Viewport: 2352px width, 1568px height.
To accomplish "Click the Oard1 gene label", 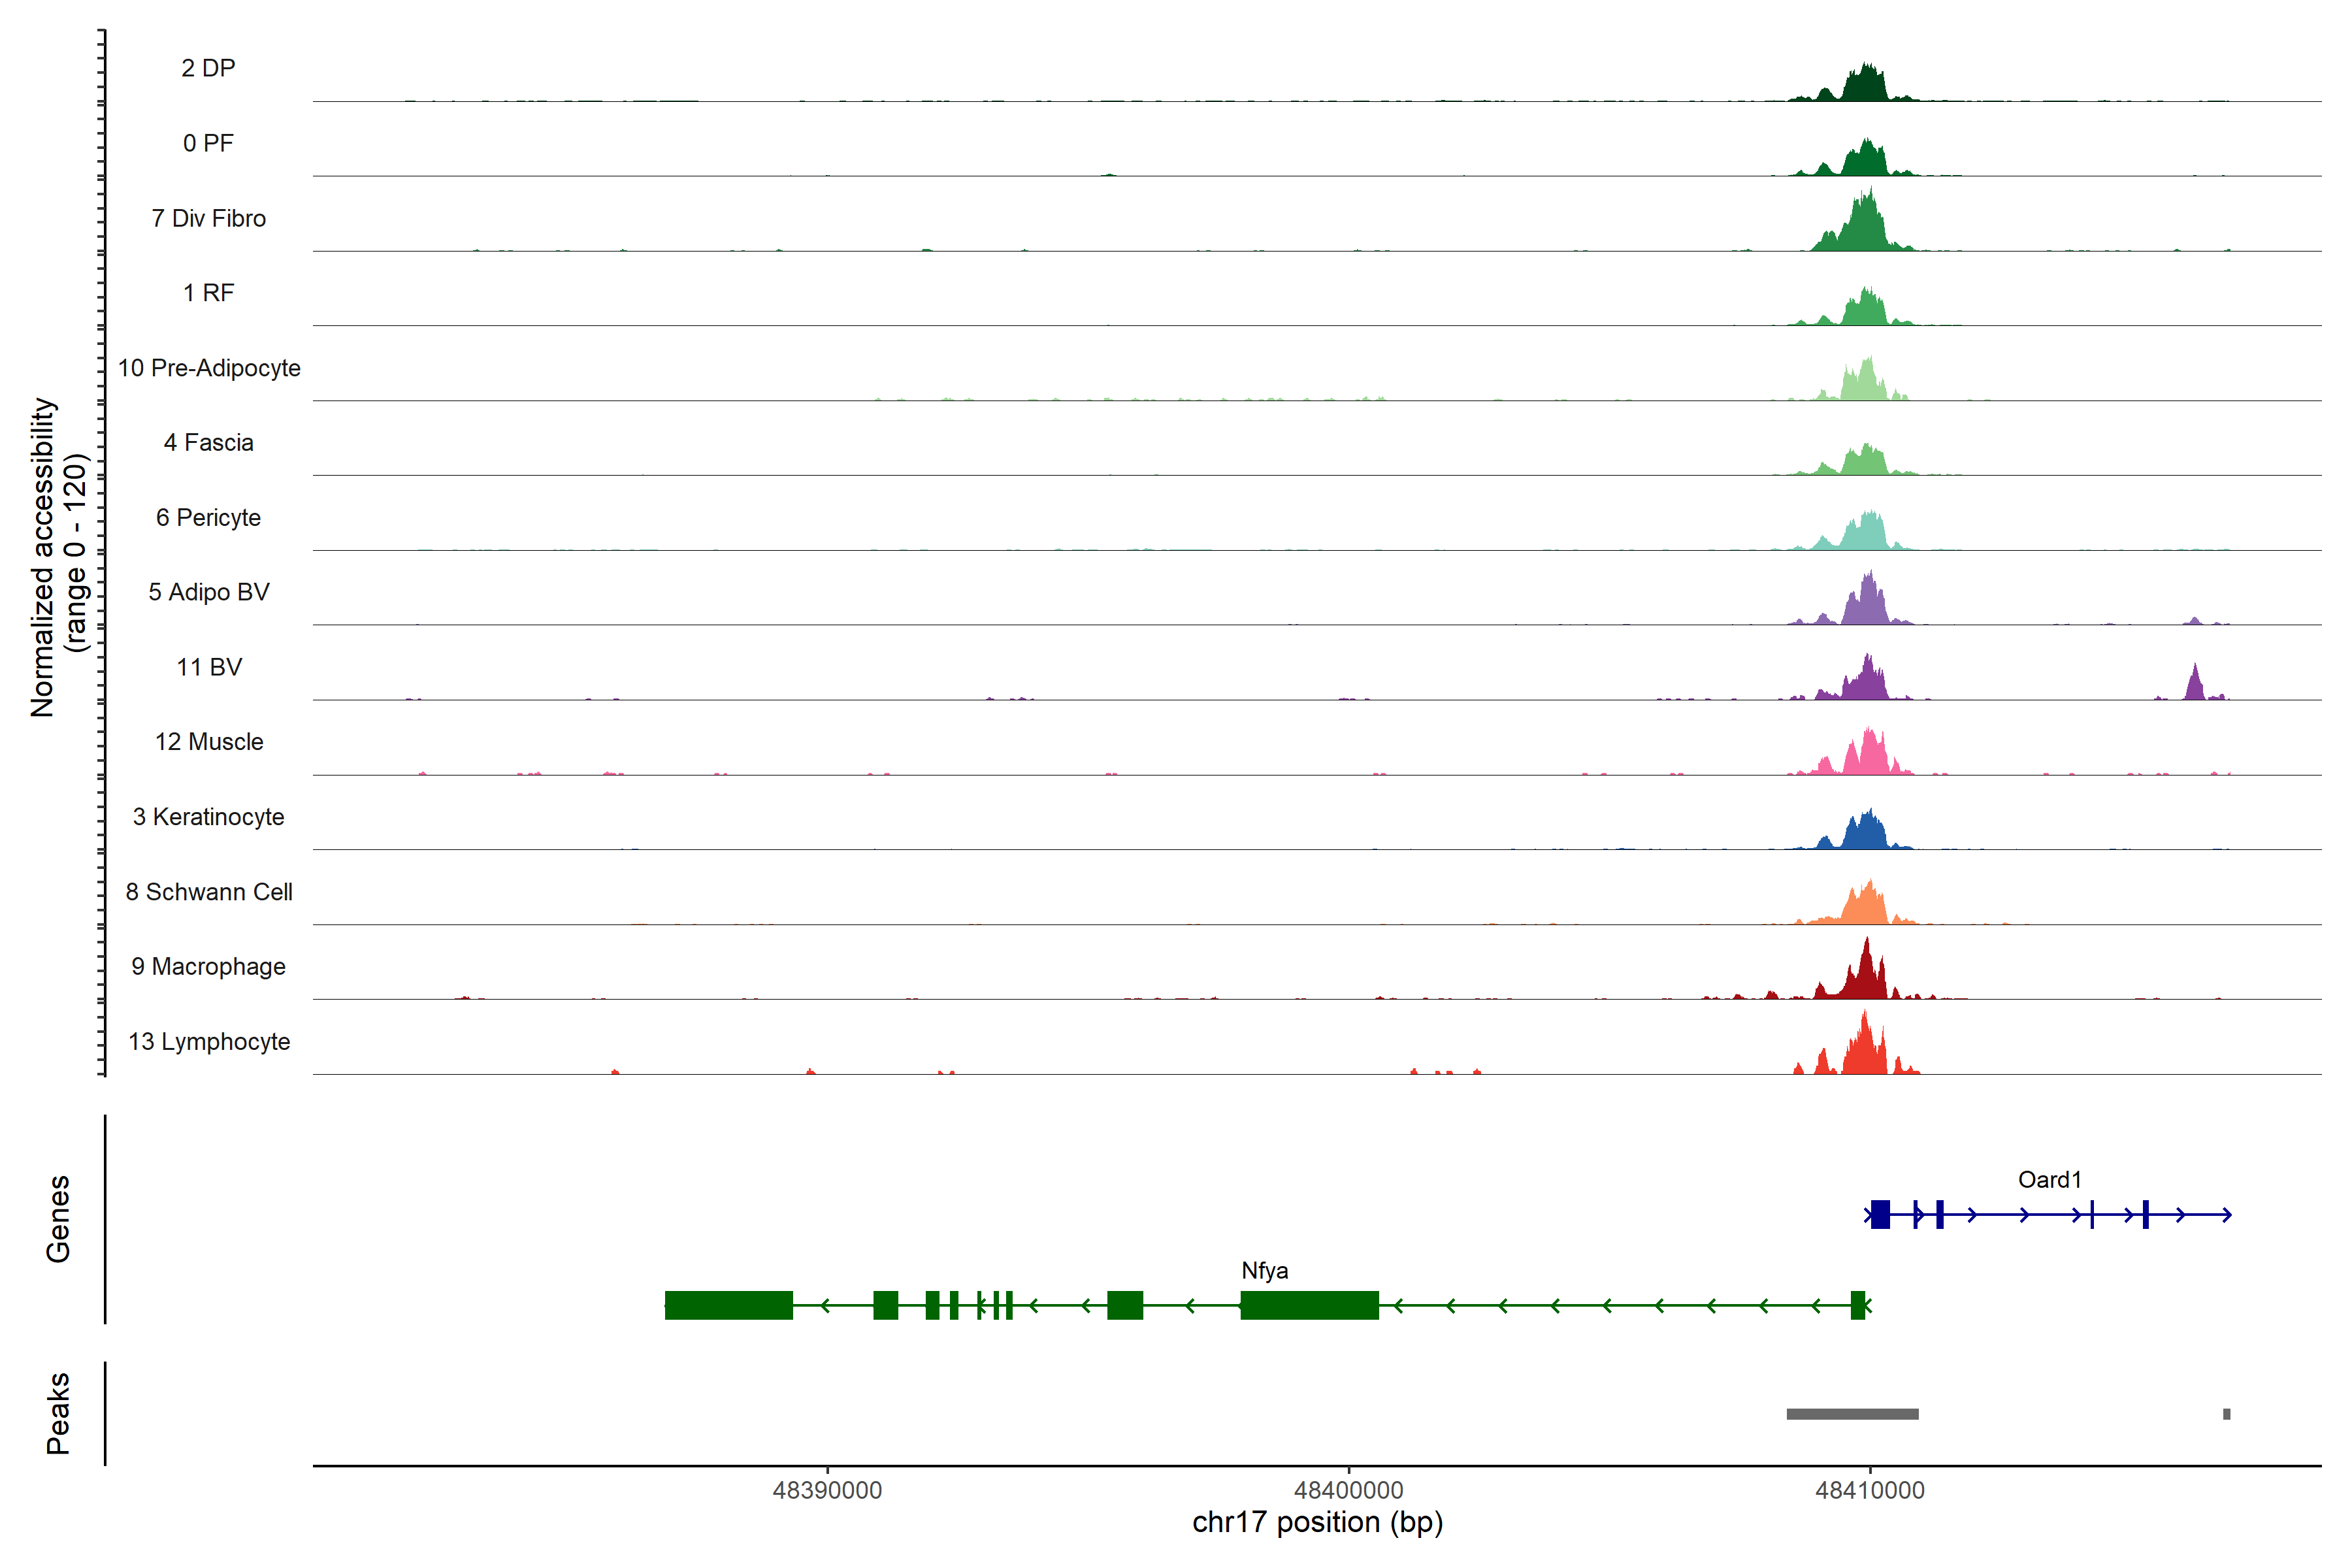I will pyautogui.click(x=2049, y=1179).
